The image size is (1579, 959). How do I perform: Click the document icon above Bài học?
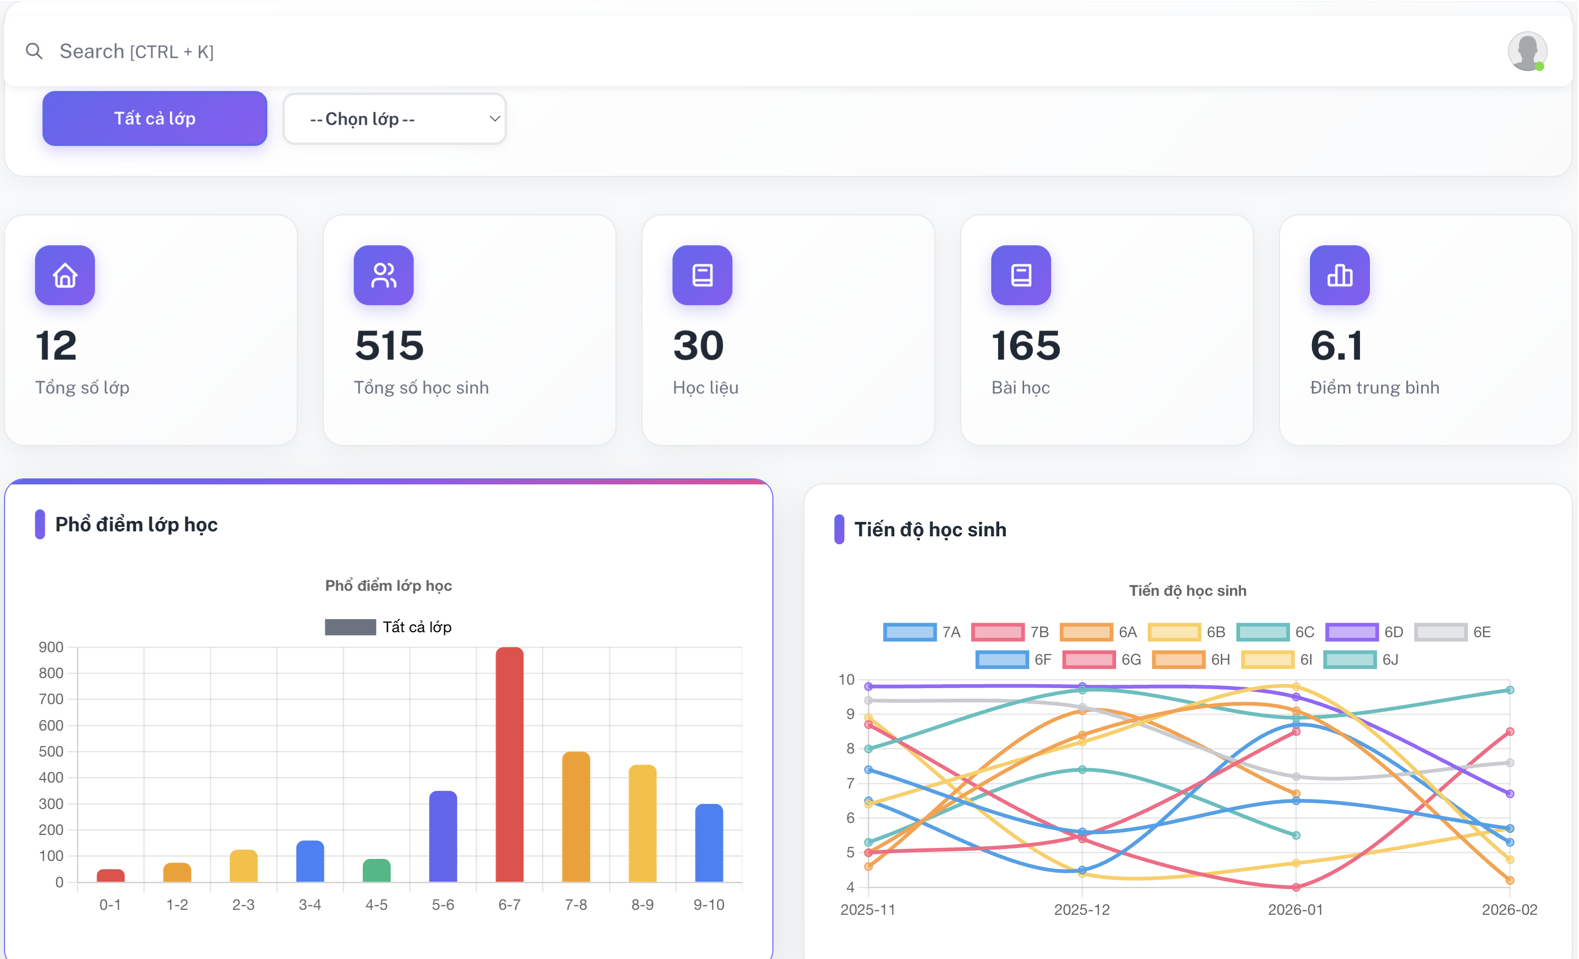pyautogui.click(x=1020, y=275)
